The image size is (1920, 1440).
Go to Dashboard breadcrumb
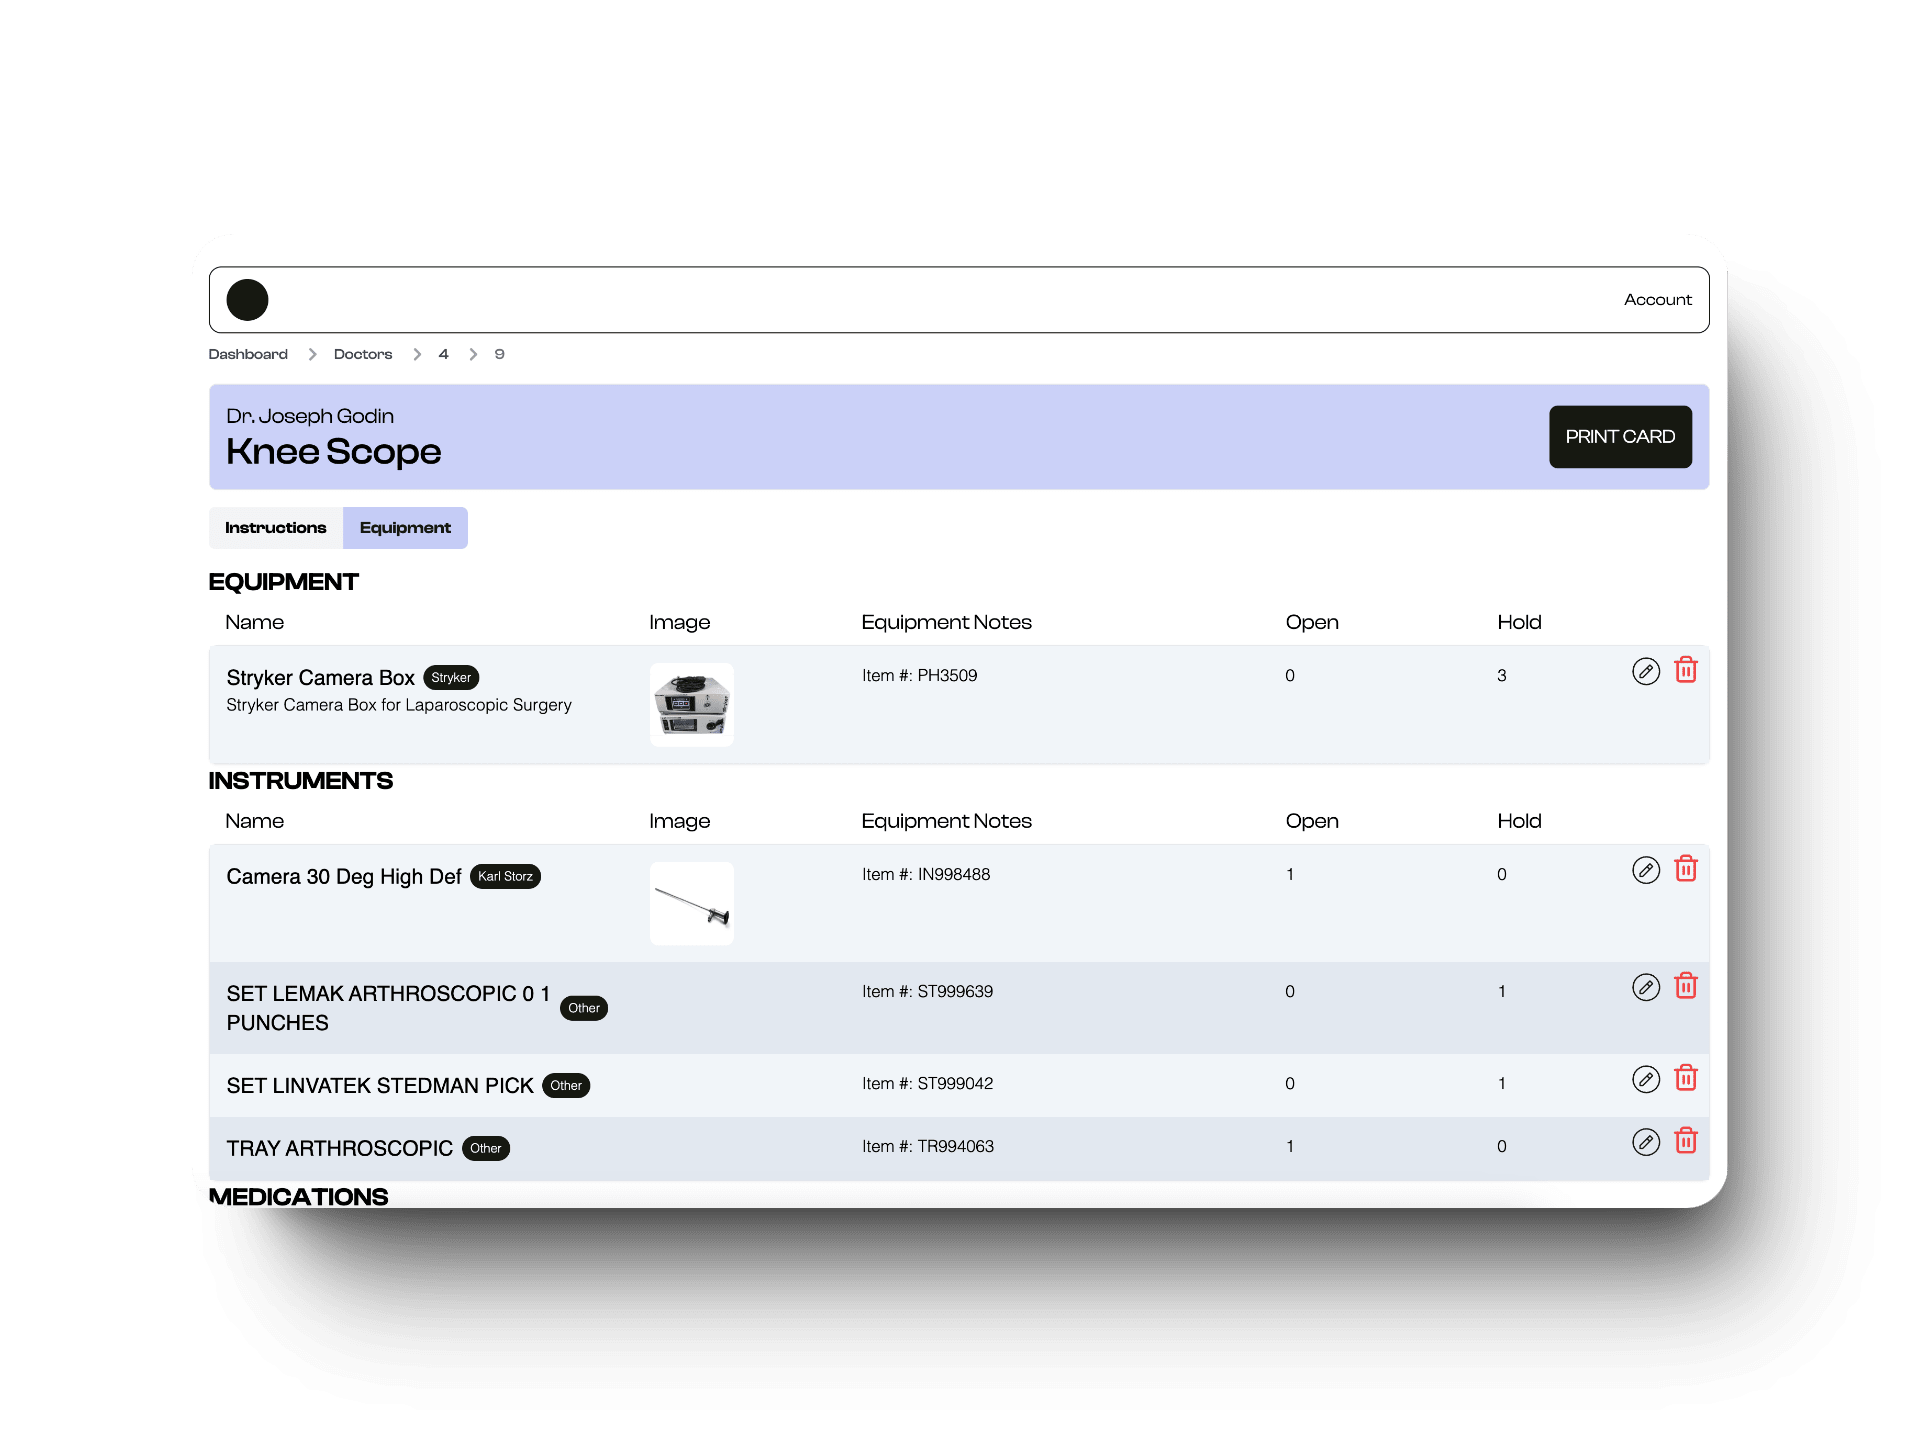[248, 354]
